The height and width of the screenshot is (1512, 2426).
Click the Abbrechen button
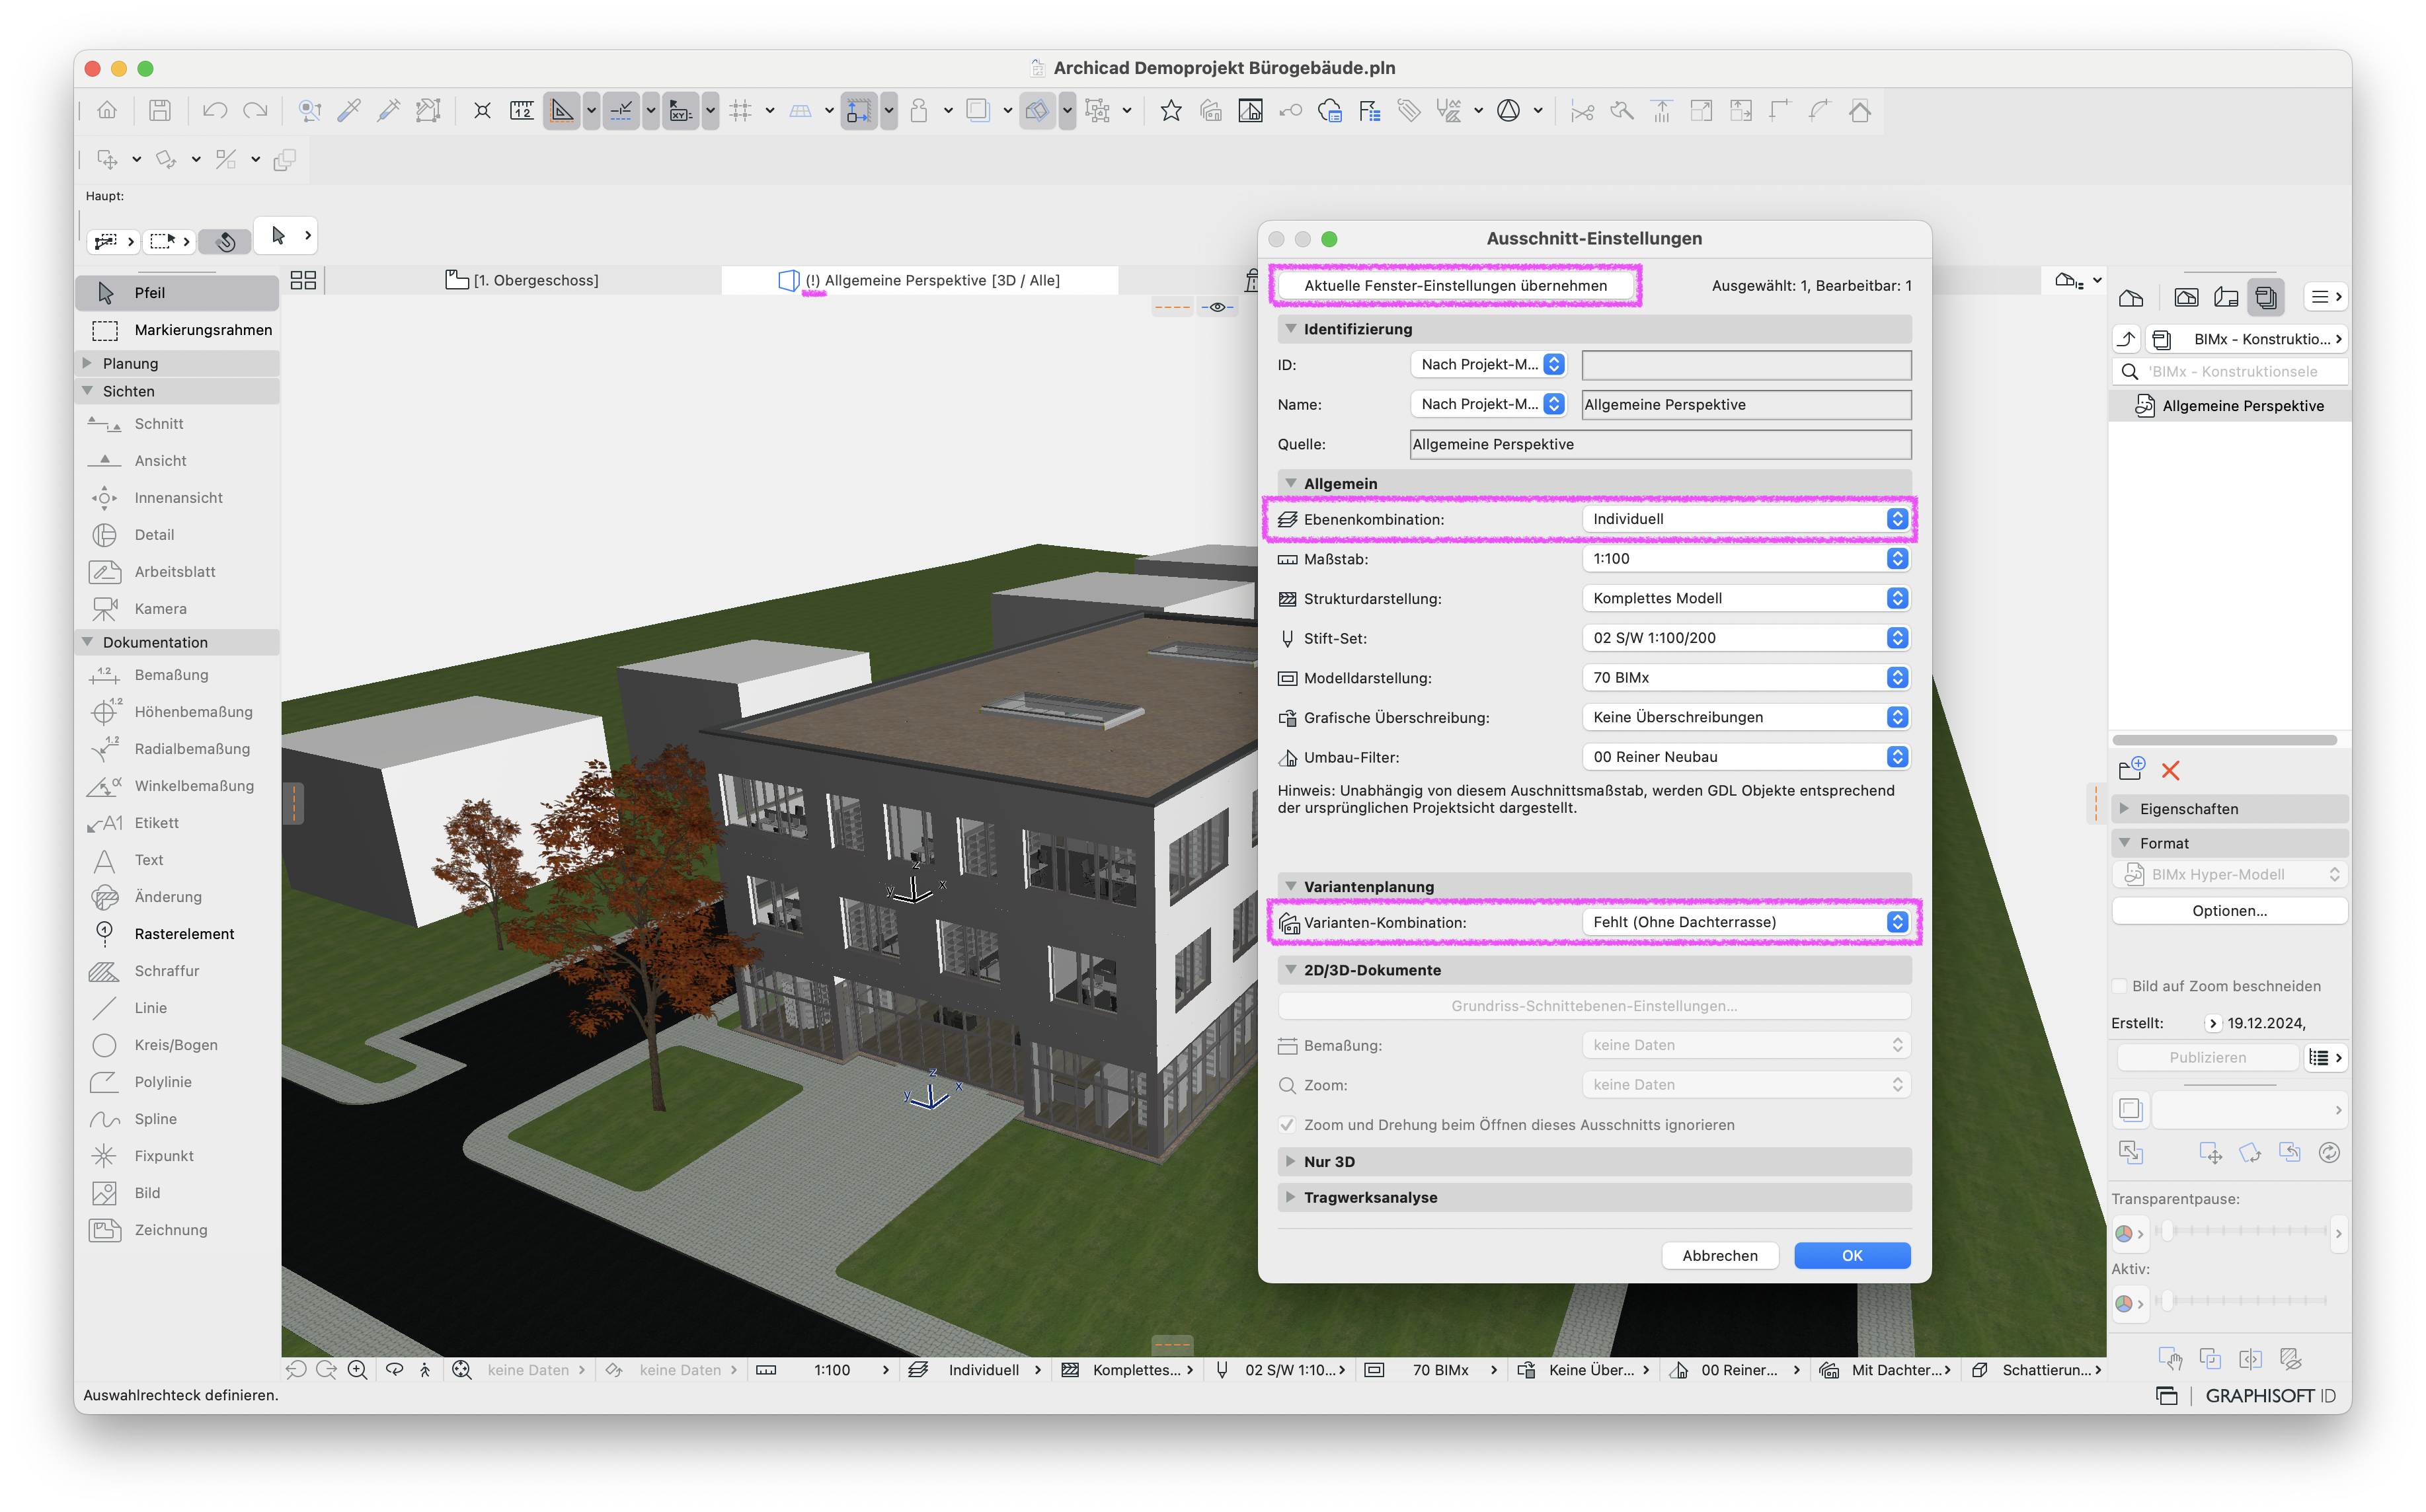pyautogui.click(x=1720, y=1256)
